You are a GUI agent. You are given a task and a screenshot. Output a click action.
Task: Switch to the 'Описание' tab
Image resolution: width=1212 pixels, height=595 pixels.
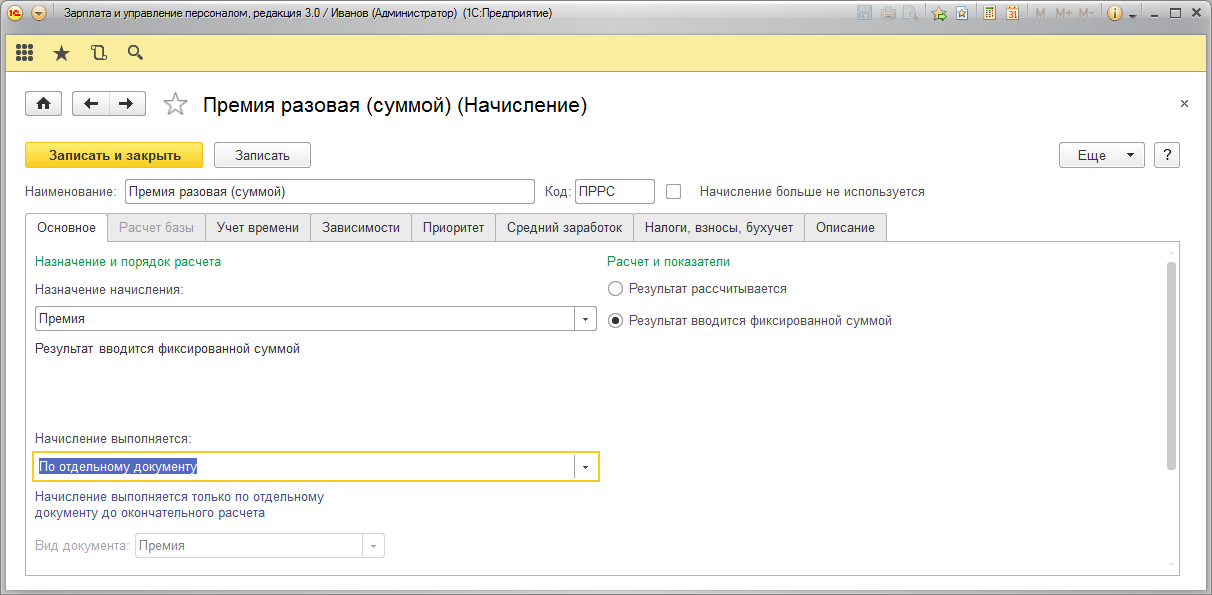tap(845, 227)
